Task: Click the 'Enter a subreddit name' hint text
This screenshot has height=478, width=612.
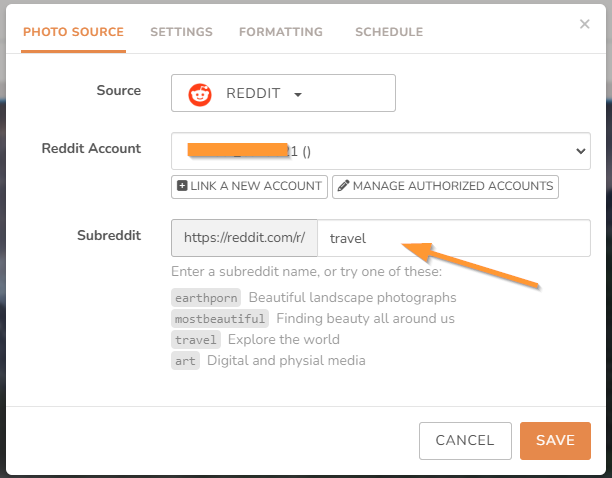Action: coord(306,271)
